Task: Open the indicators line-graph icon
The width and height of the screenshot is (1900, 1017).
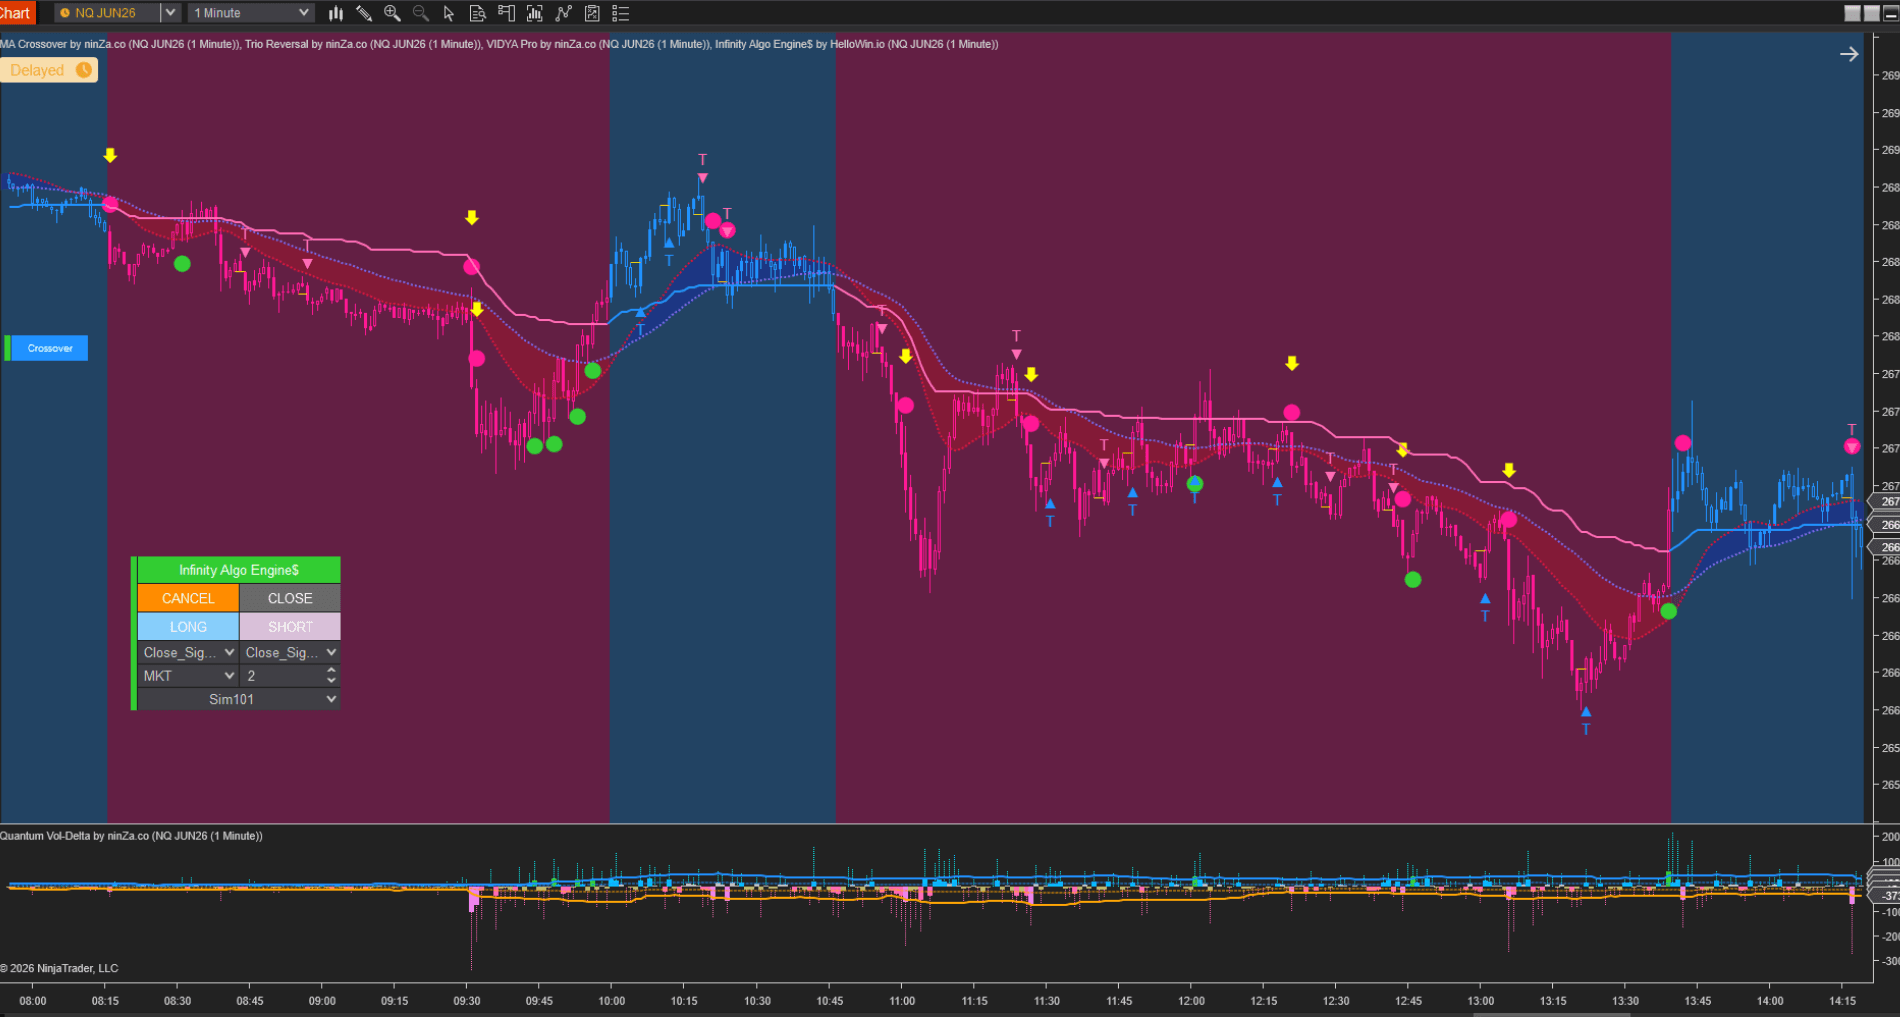Action: 564,13
